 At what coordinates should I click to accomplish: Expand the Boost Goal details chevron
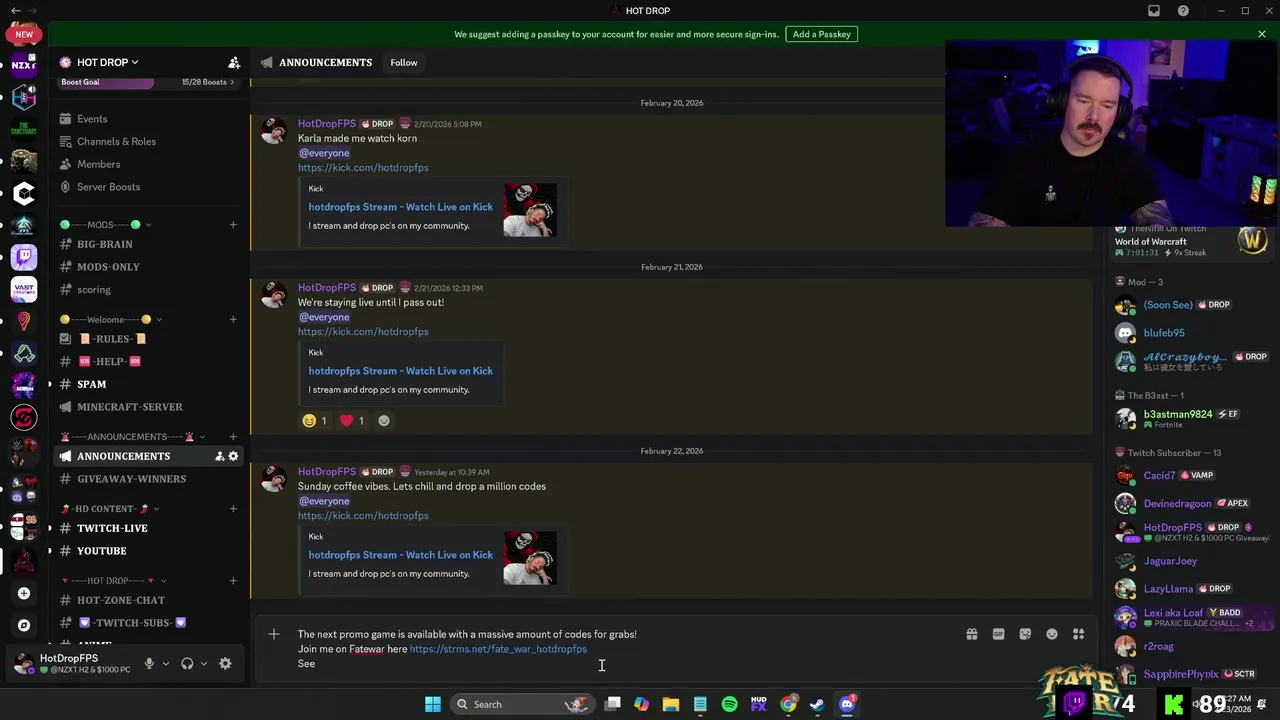tap(233, 82)
